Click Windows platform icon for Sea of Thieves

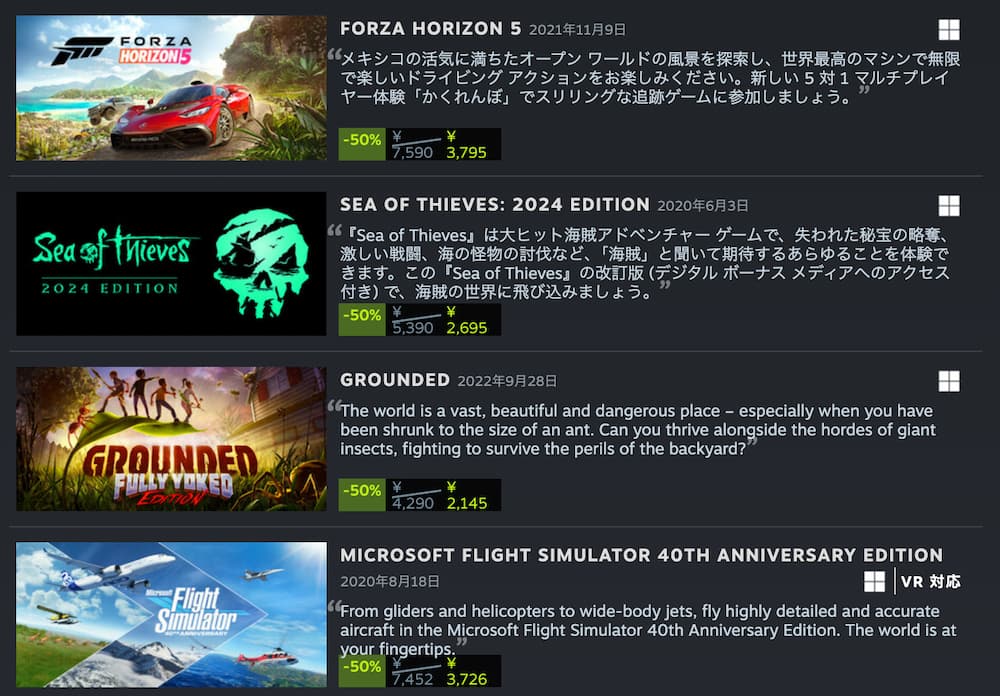click(949, 205)
